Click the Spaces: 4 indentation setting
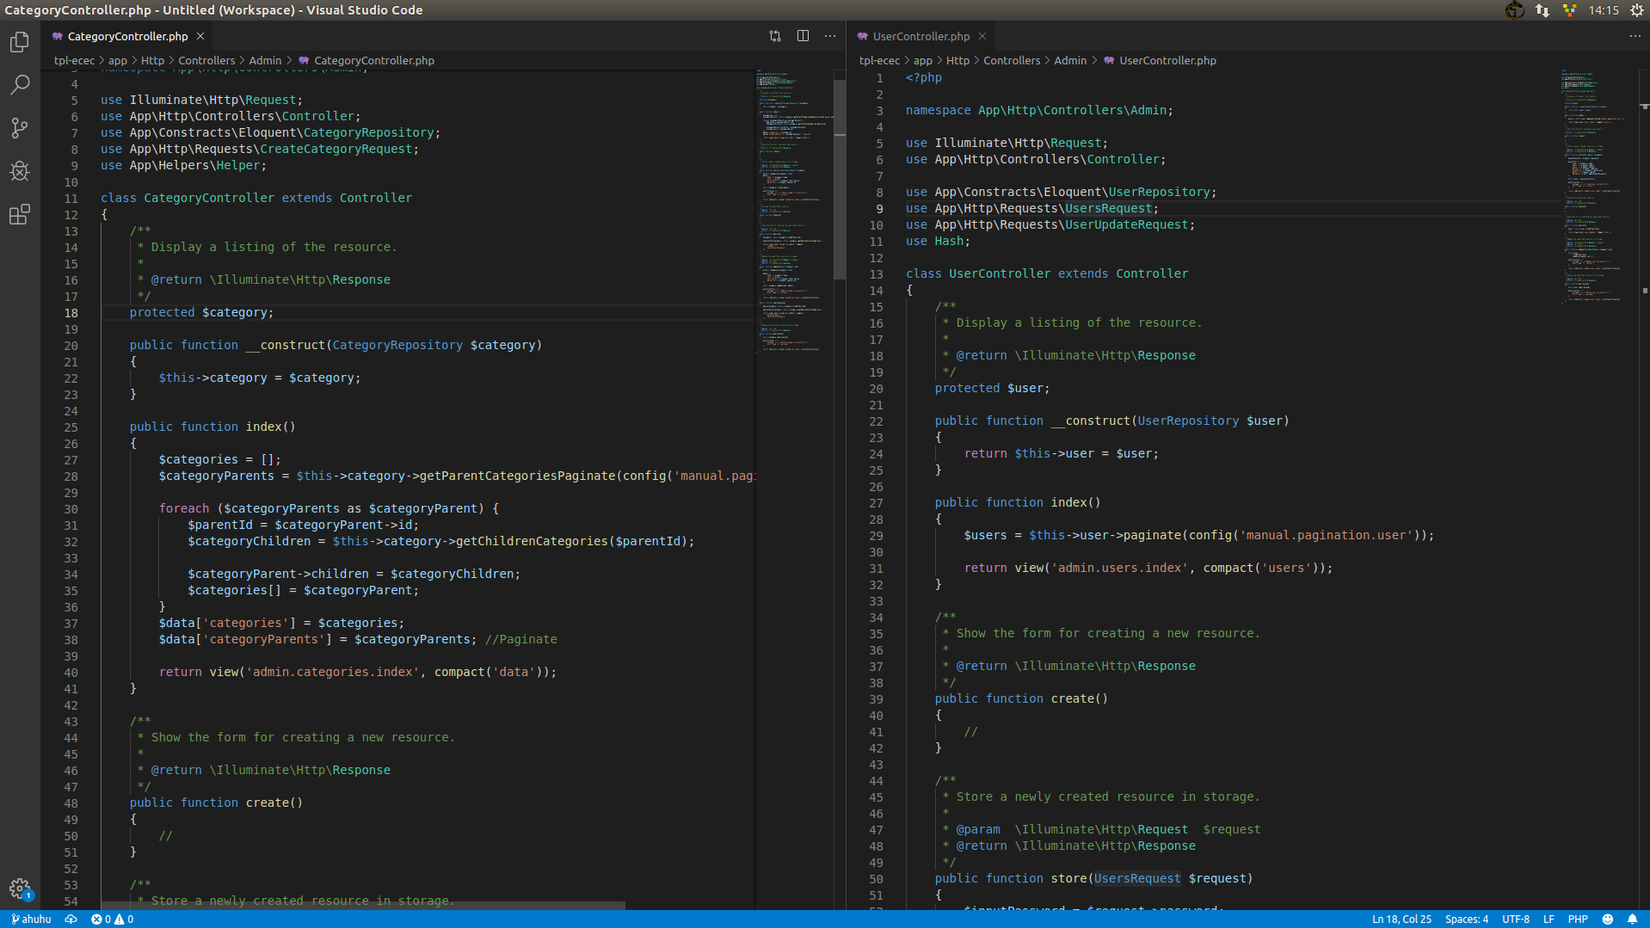Viewport: 1650px width, 928px height. [1466, 919]
